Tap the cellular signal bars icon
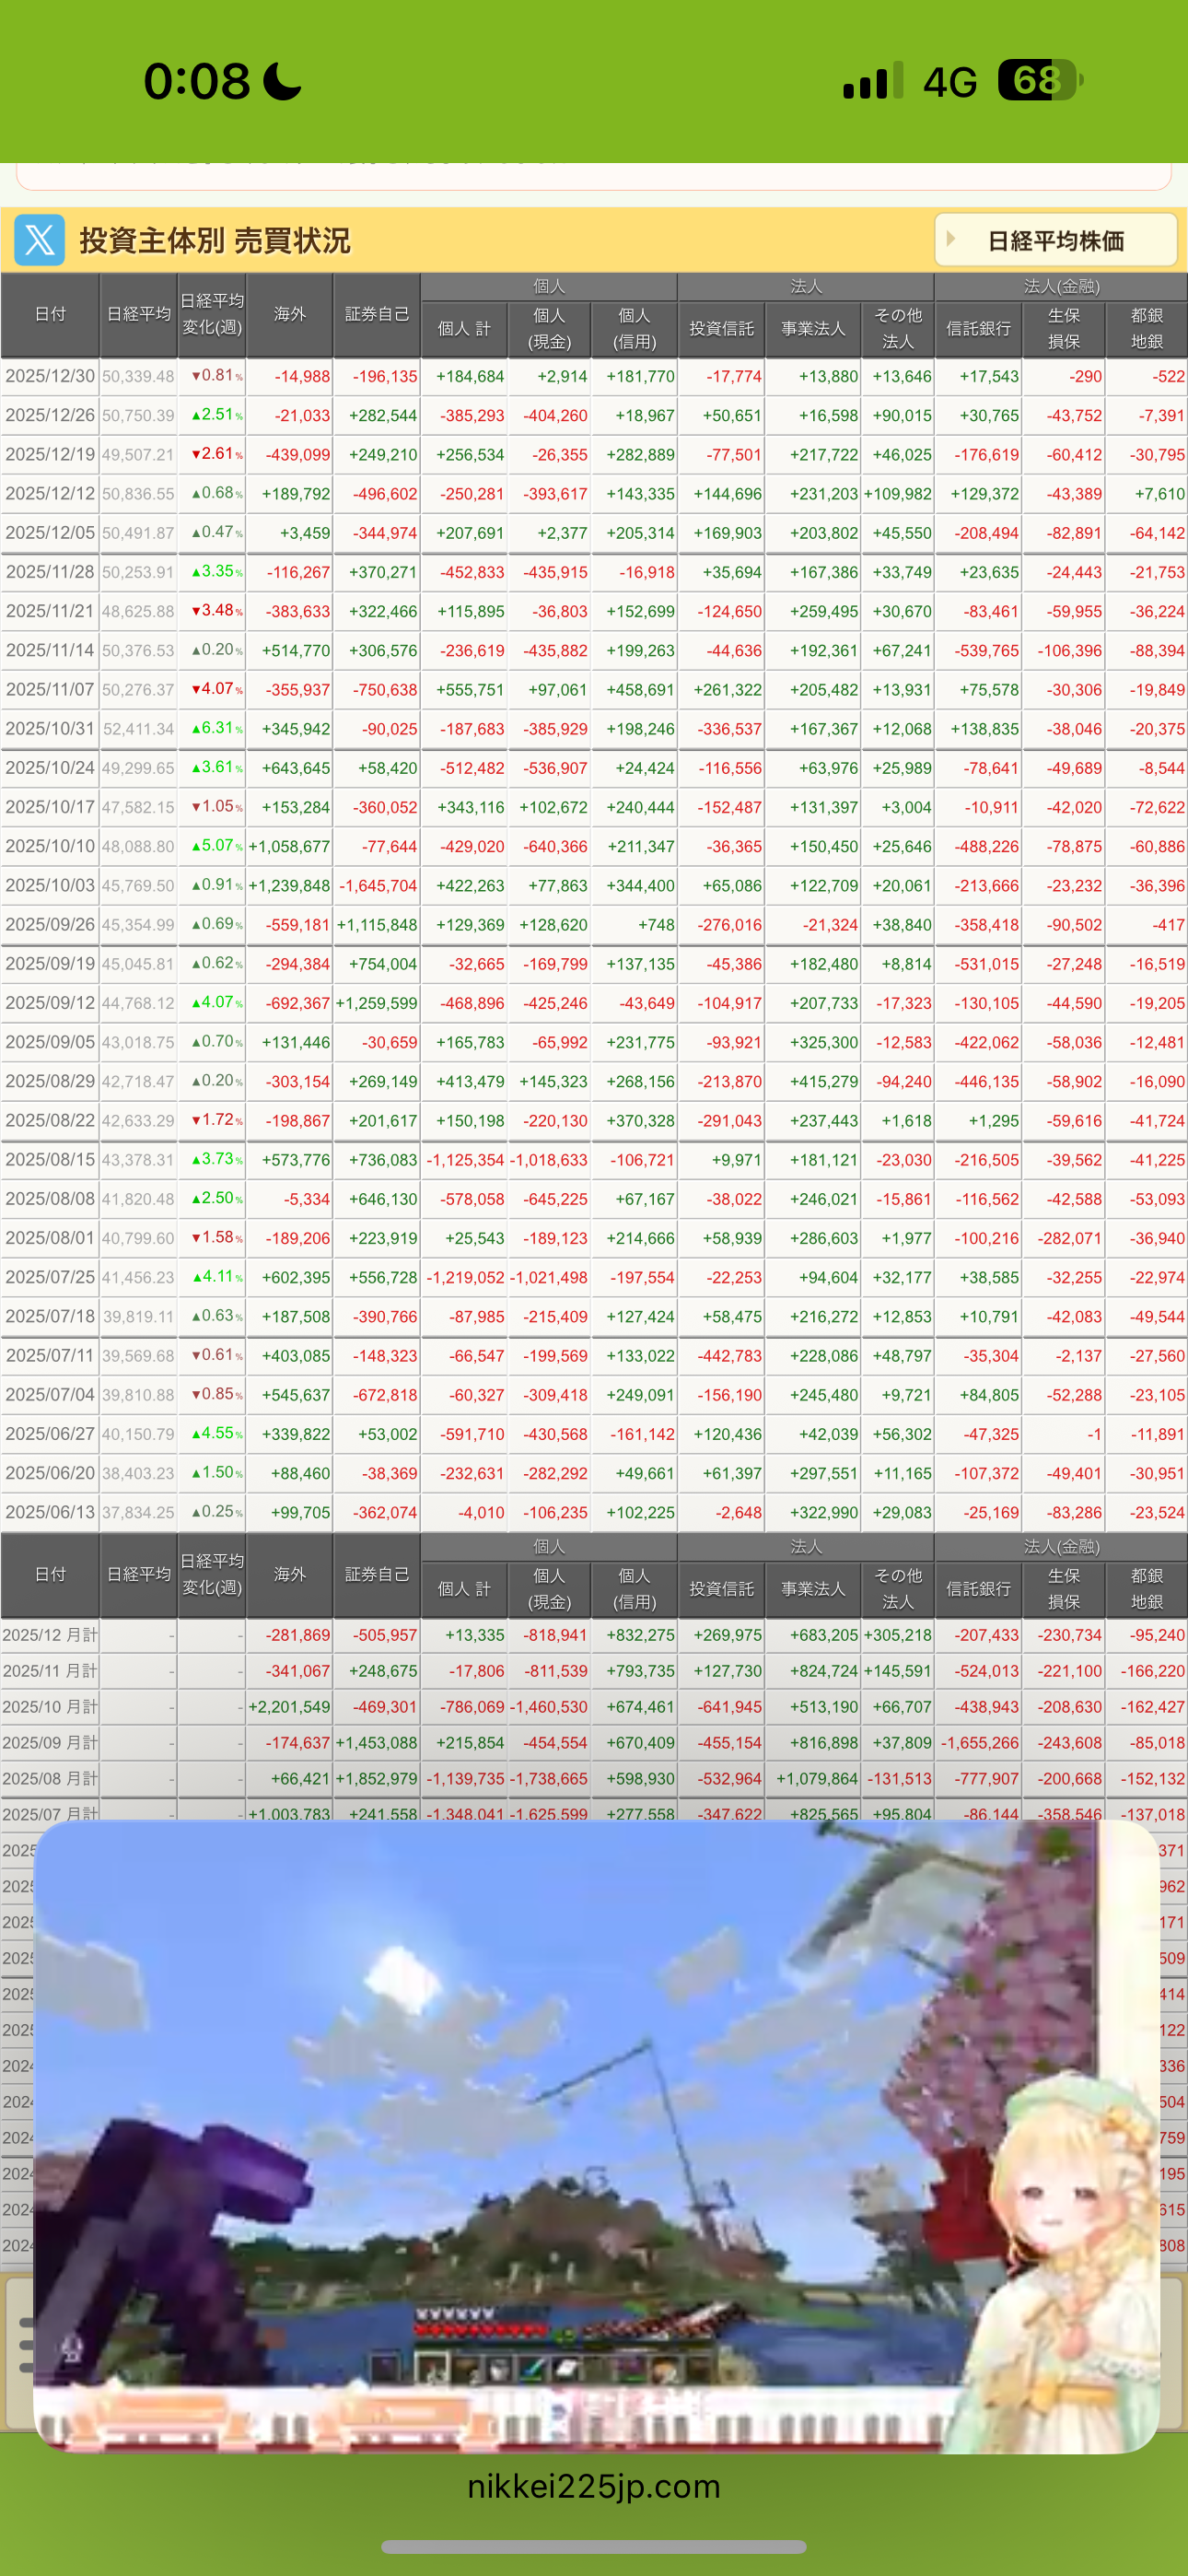This screenshot has width=1188, height=2576. tap(872, 81)
